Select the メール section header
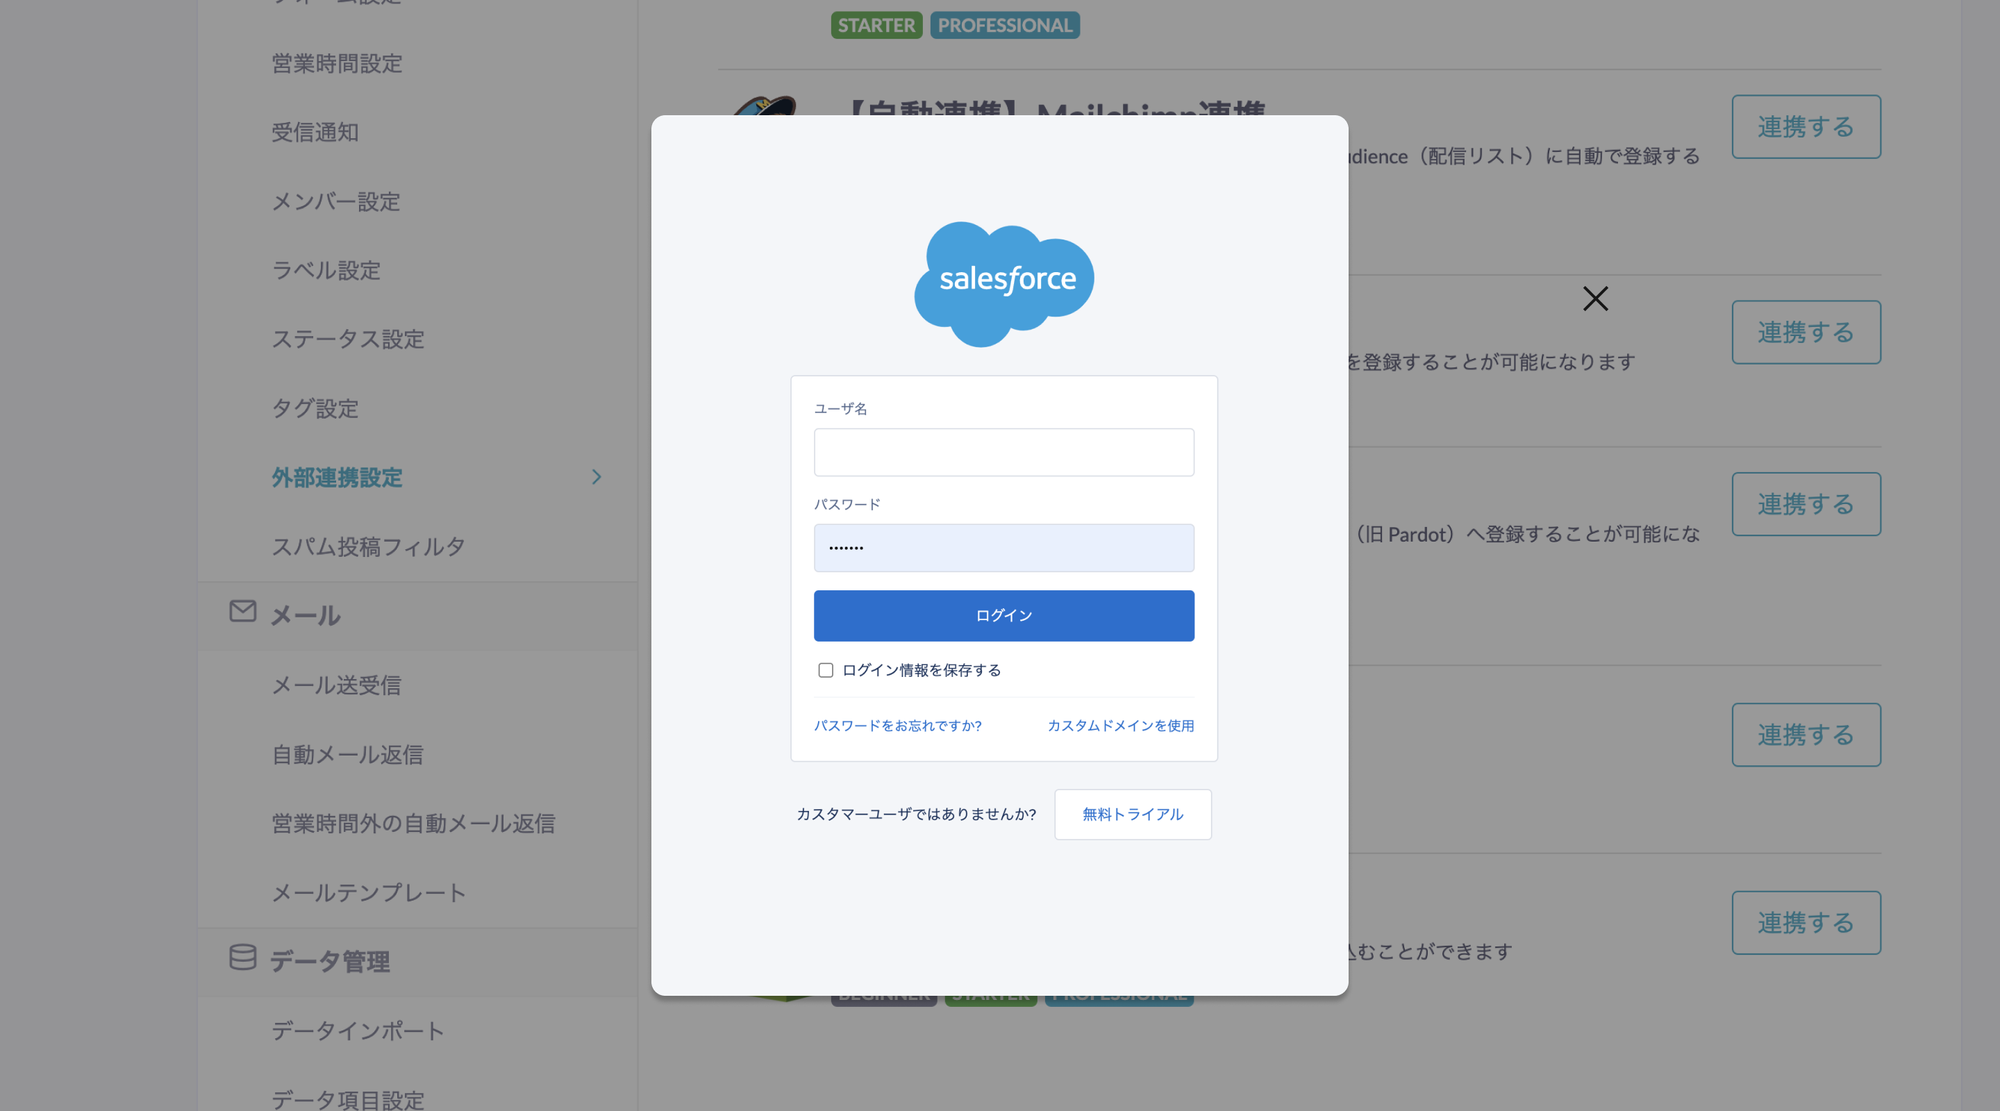The width and height of the screenshot is (2000, 1111). [x=417, y=616]
